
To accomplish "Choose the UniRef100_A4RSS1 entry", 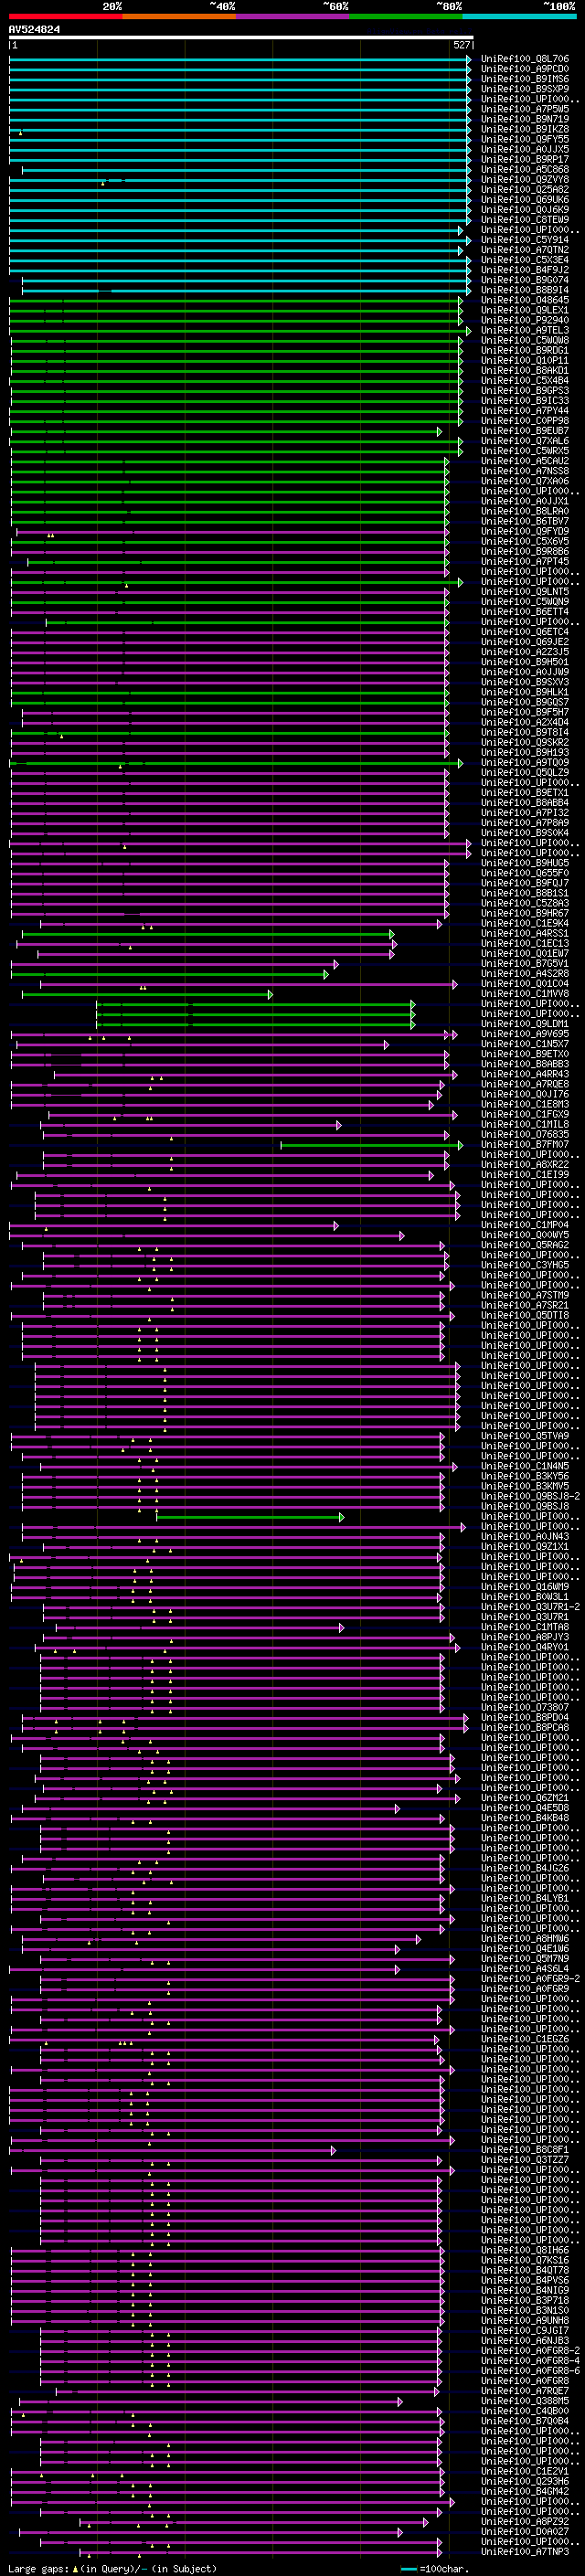I will click(525, 934).
